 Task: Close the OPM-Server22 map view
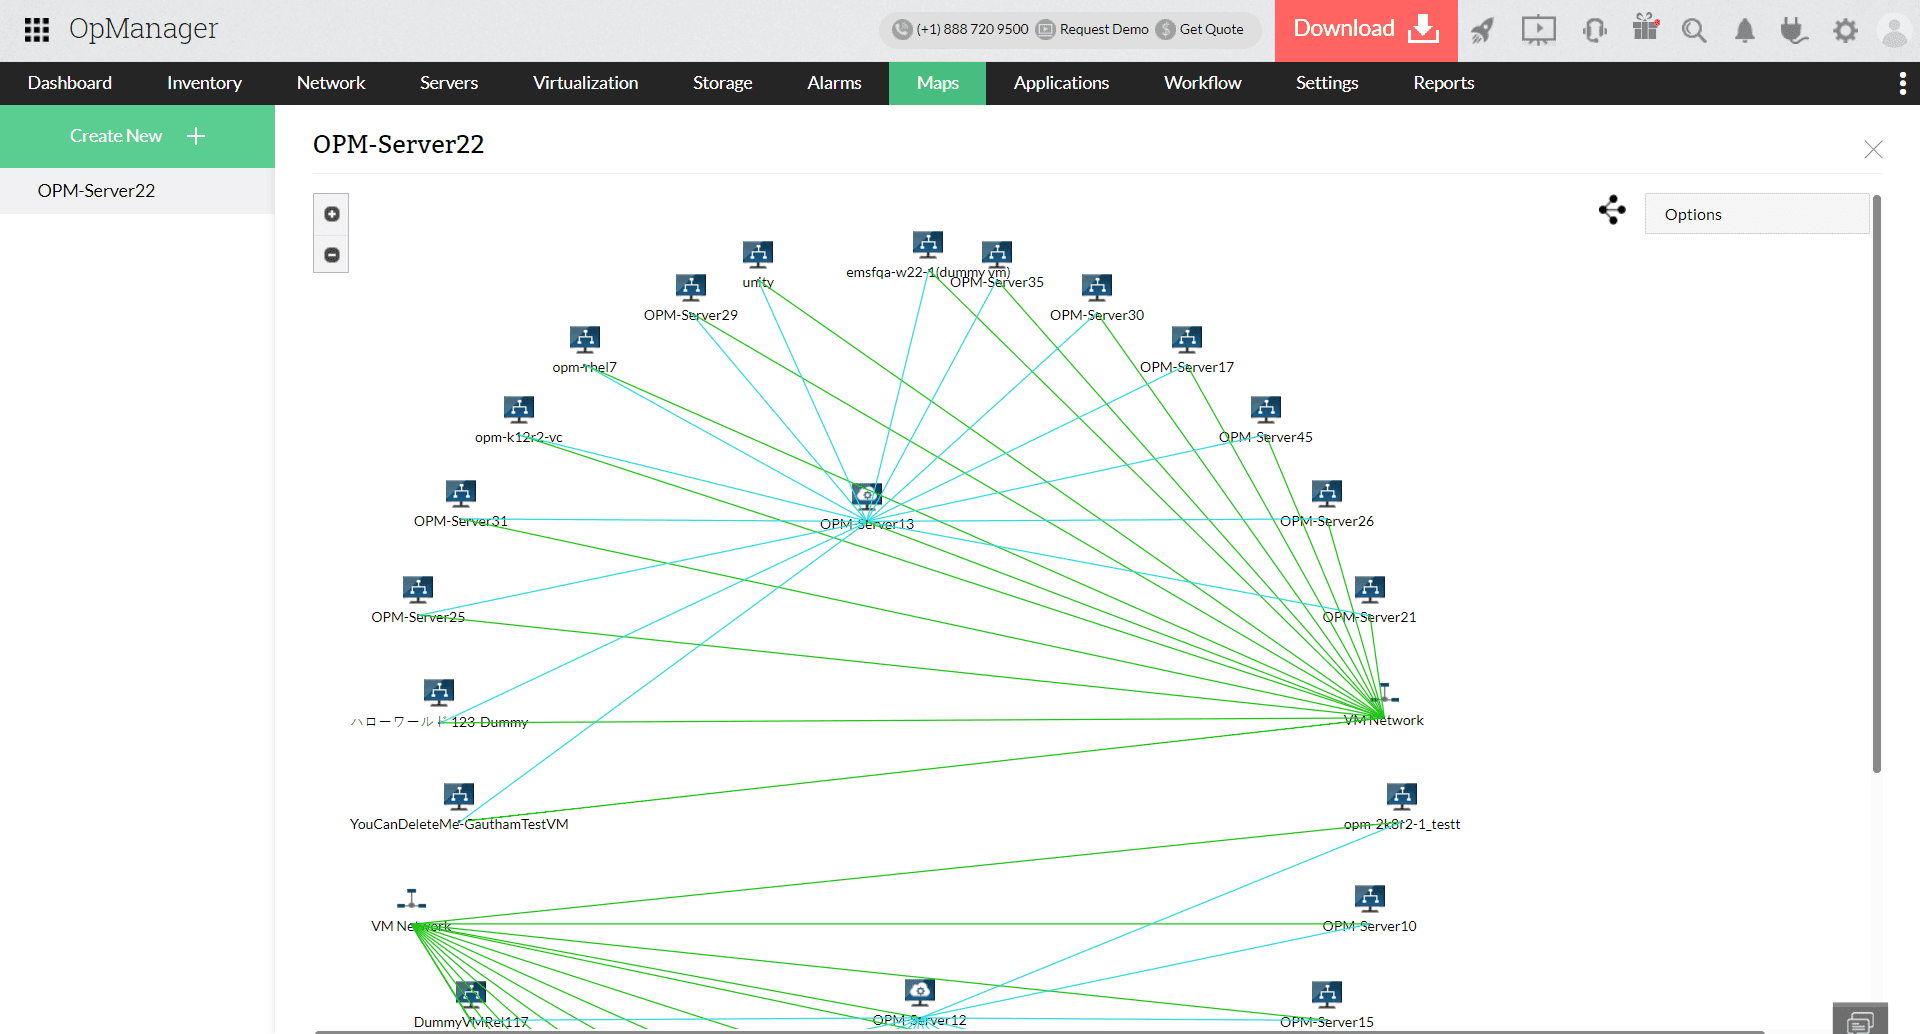click(x=1873, y=149)
